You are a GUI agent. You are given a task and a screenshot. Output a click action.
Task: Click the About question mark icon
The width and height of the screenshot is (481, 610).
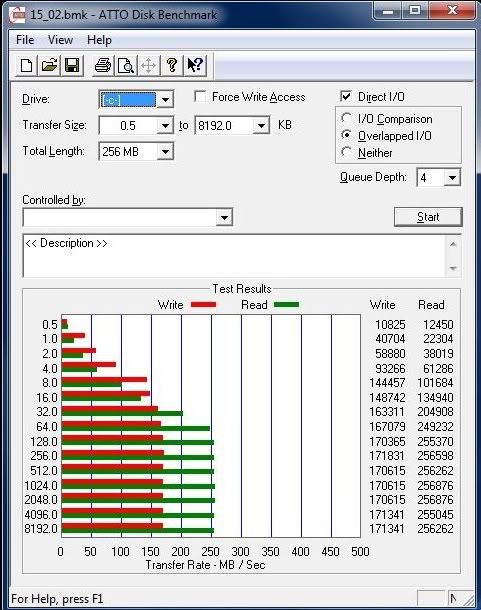172,65
